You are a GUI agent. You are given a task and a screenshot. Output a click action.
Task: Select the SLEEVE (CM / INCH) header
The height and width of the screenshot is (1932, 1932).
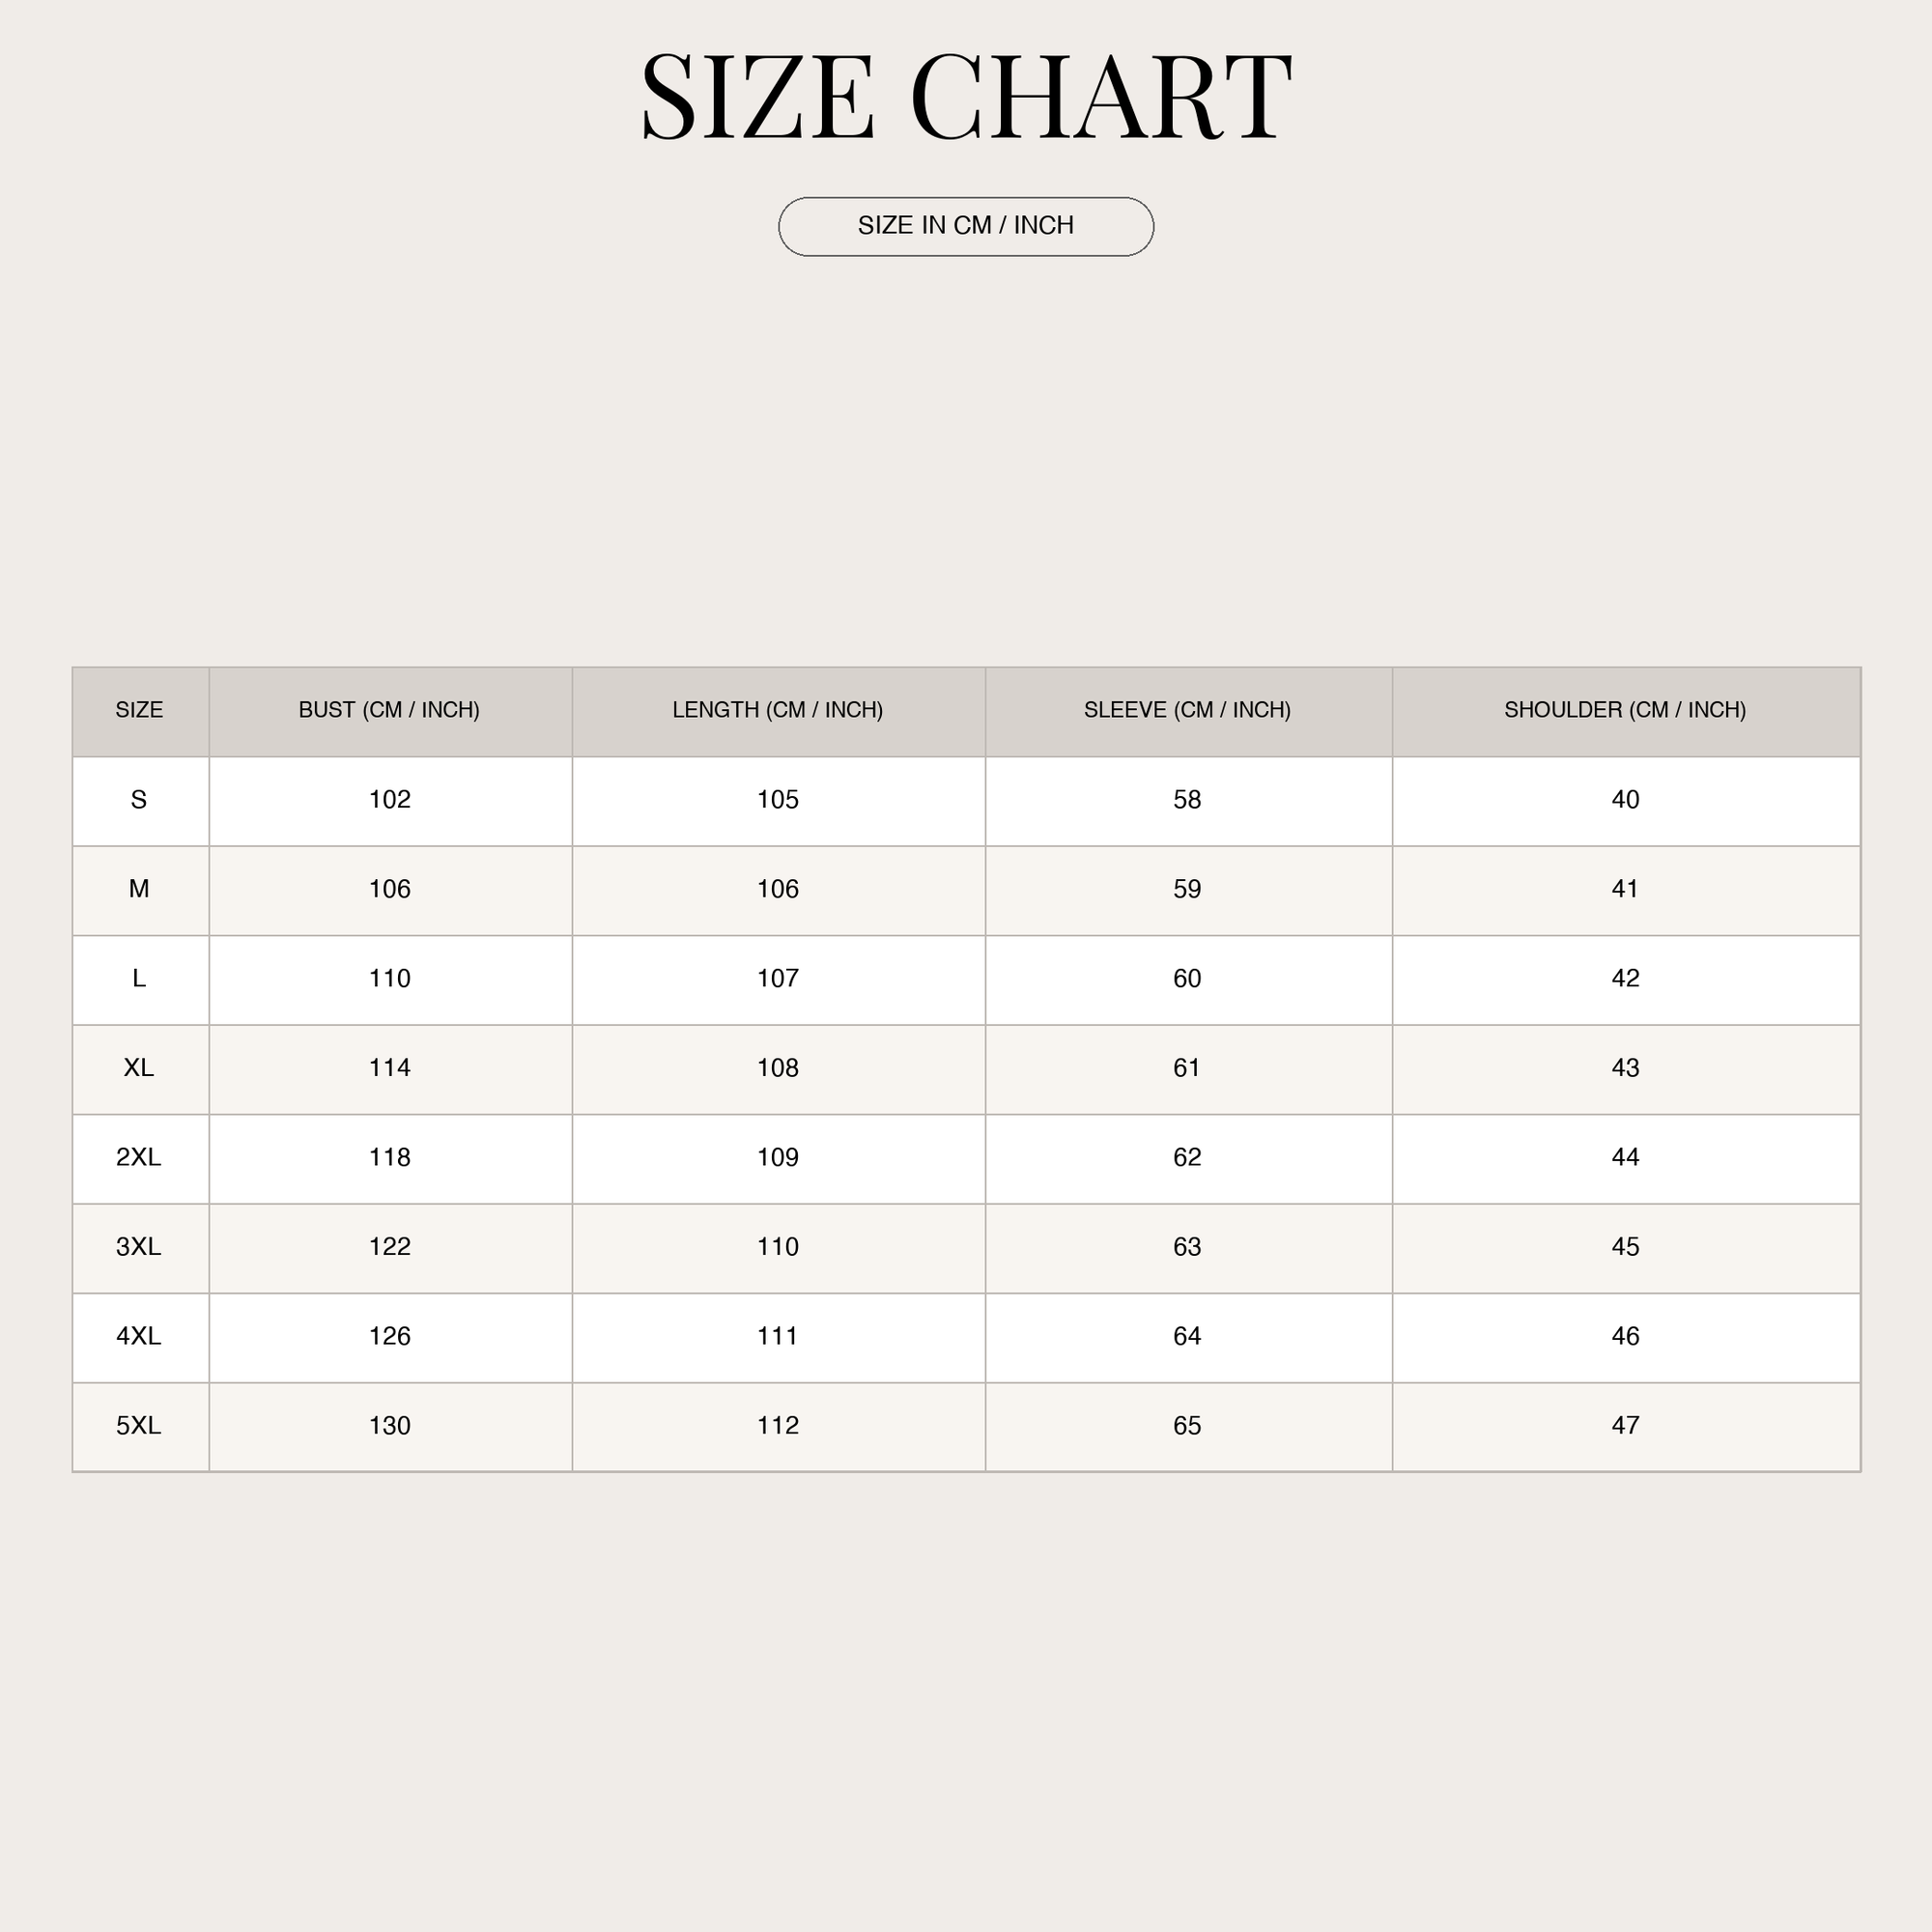click(x=1187, y=710)
